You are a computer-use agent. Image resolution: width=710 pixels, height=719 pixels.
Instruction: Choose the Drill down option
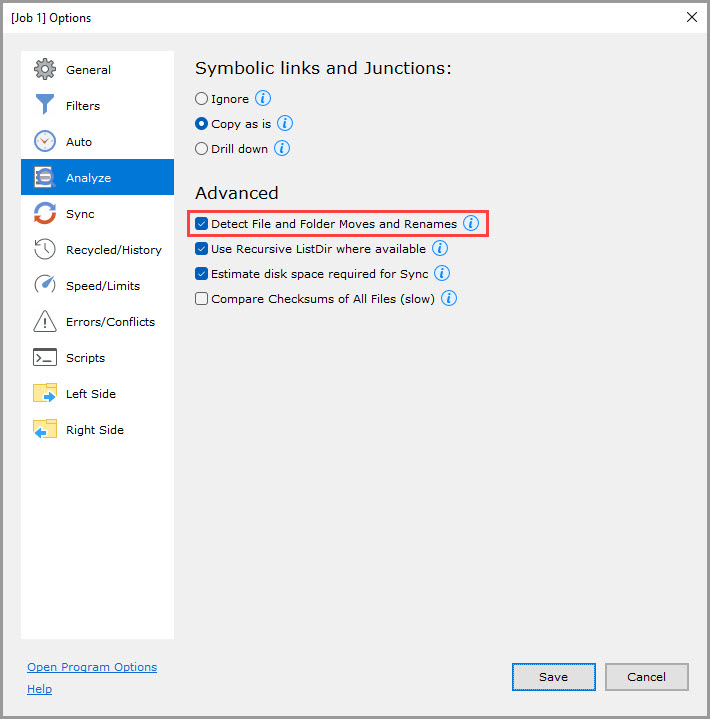[x=202, y=149]
